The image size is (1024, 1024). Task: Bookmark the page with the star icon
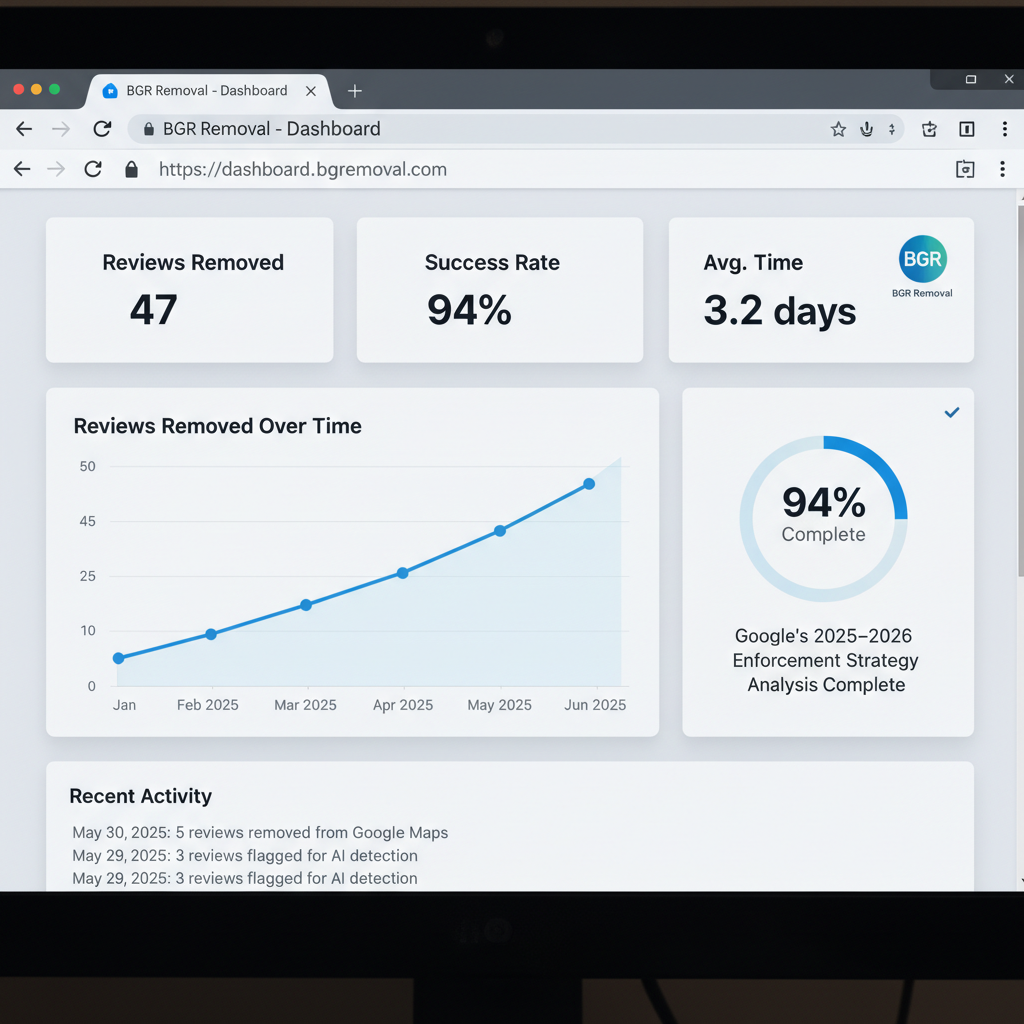[838, 129]
